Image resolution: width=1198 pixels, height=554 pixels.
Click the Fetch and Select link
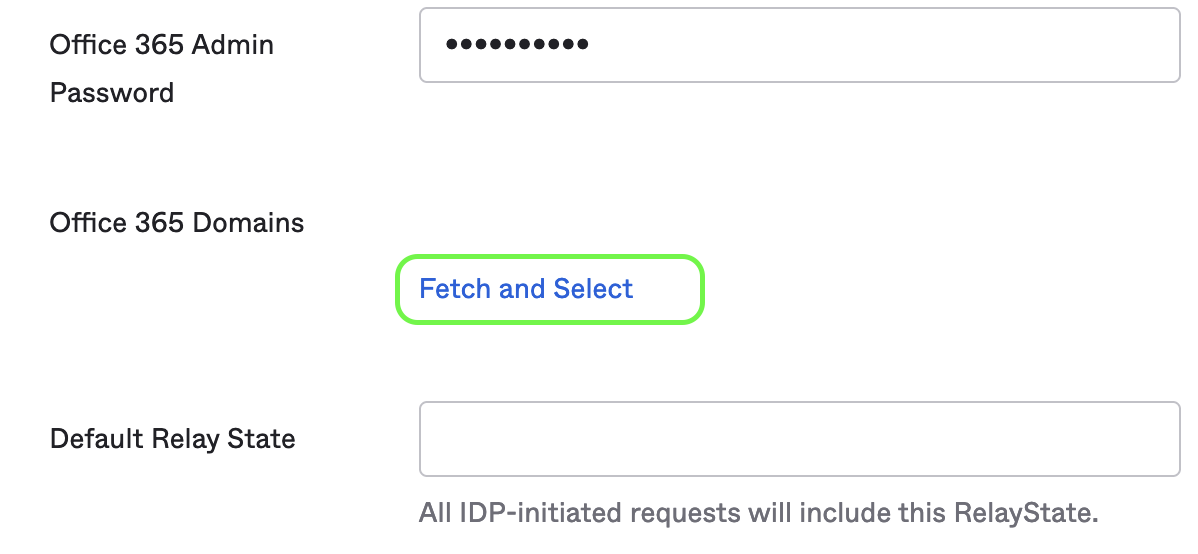[x=526, y=289]
